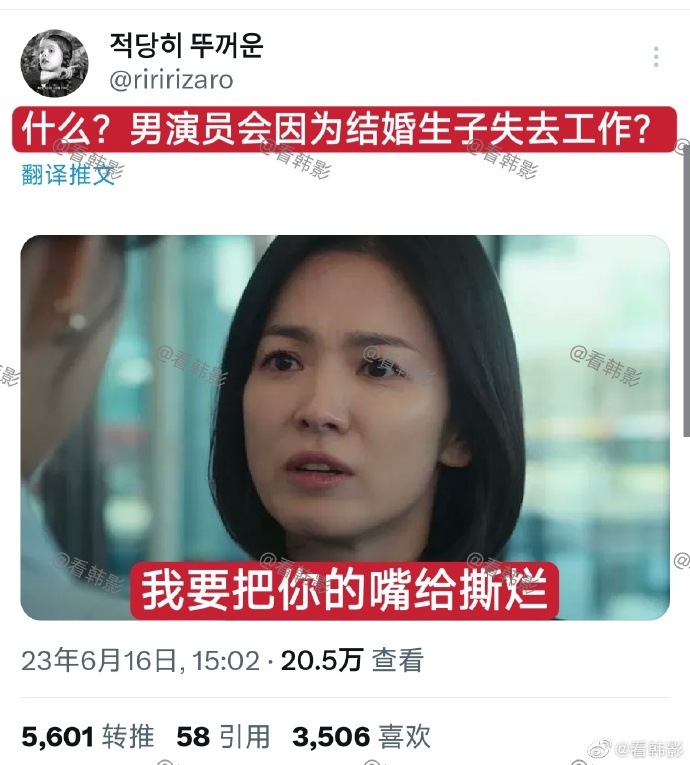Click the vertical scrollbar on the right edge
Image resolution: width=690 pixels, height=765 pixels.
point(686,290)
